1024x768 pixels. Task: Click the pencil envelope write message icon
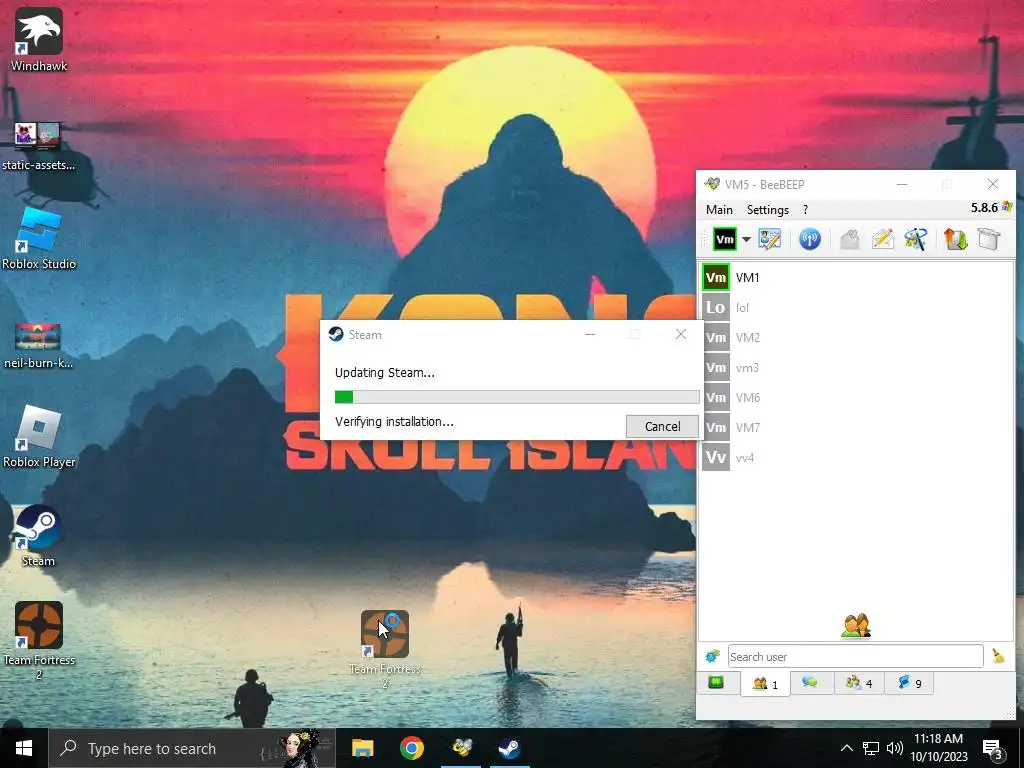(882, 239)
